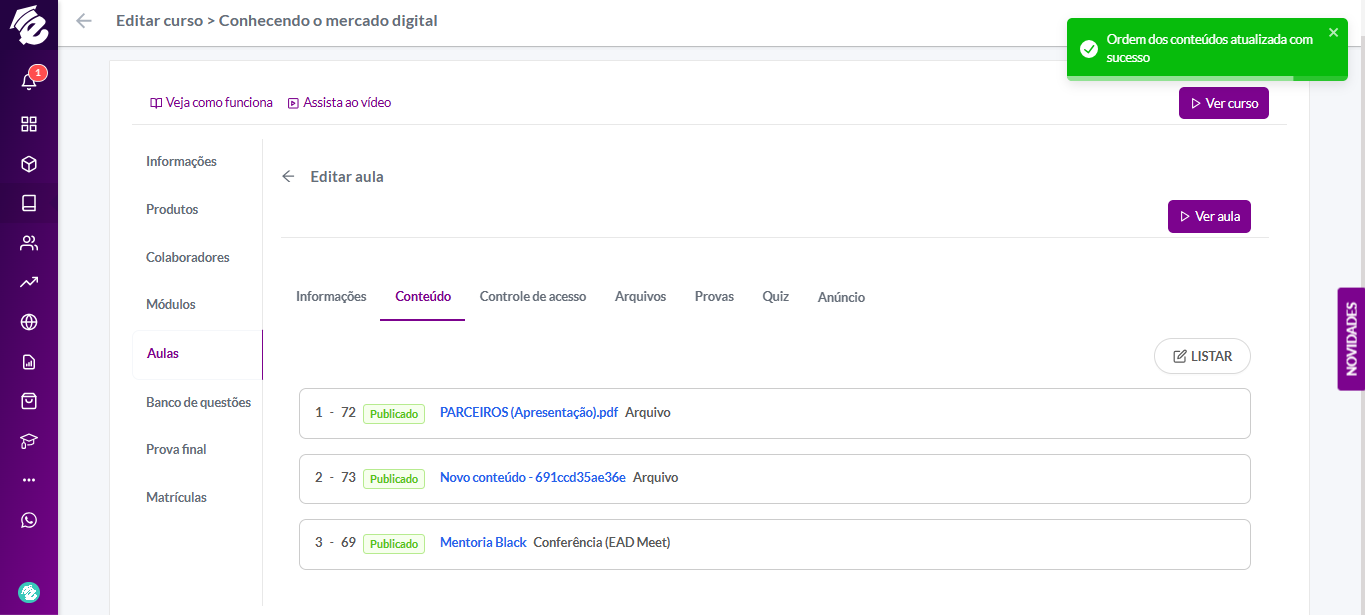Open the more options ellipsis in sidebar
This screenshot has height=615, width=1365.
pyautogui.click(x=29, y=480)
